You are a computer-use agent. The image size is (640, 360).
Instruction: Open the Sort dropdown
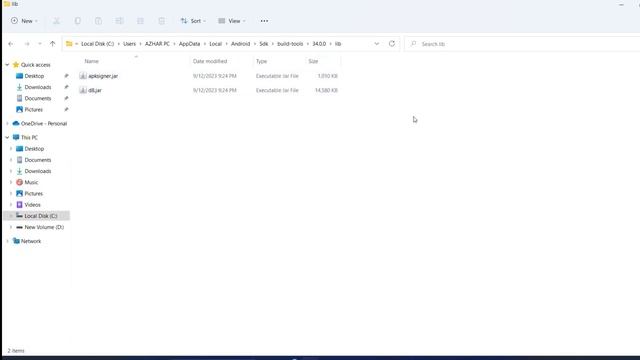coord(193,21)
